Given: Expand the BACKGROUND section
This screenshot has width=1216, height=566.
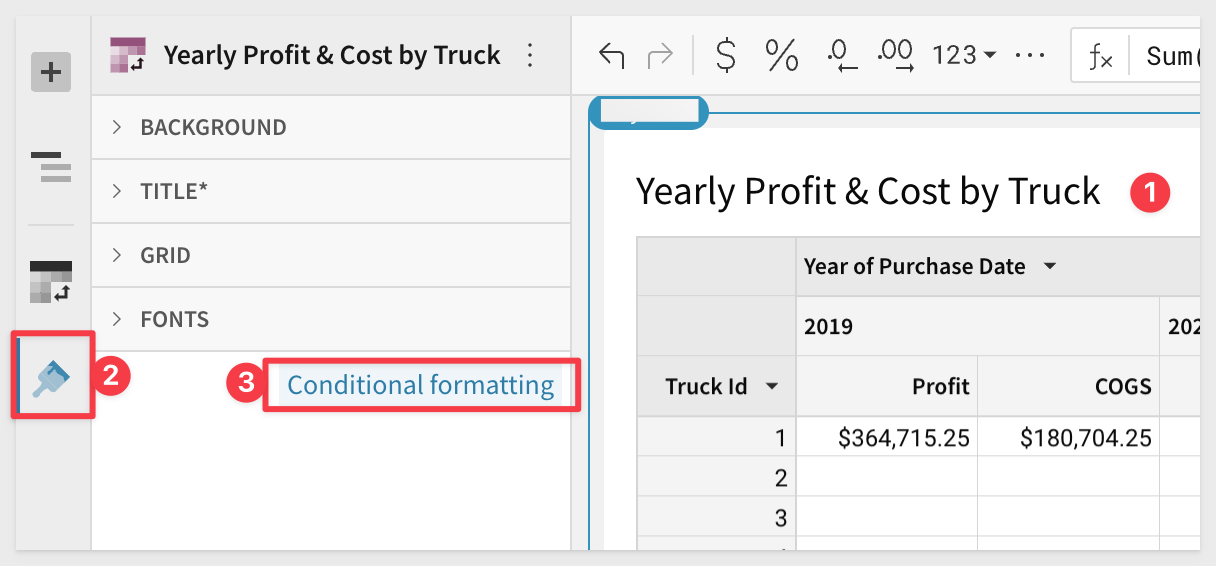Looking at the screenshot, I should (213, 128).
